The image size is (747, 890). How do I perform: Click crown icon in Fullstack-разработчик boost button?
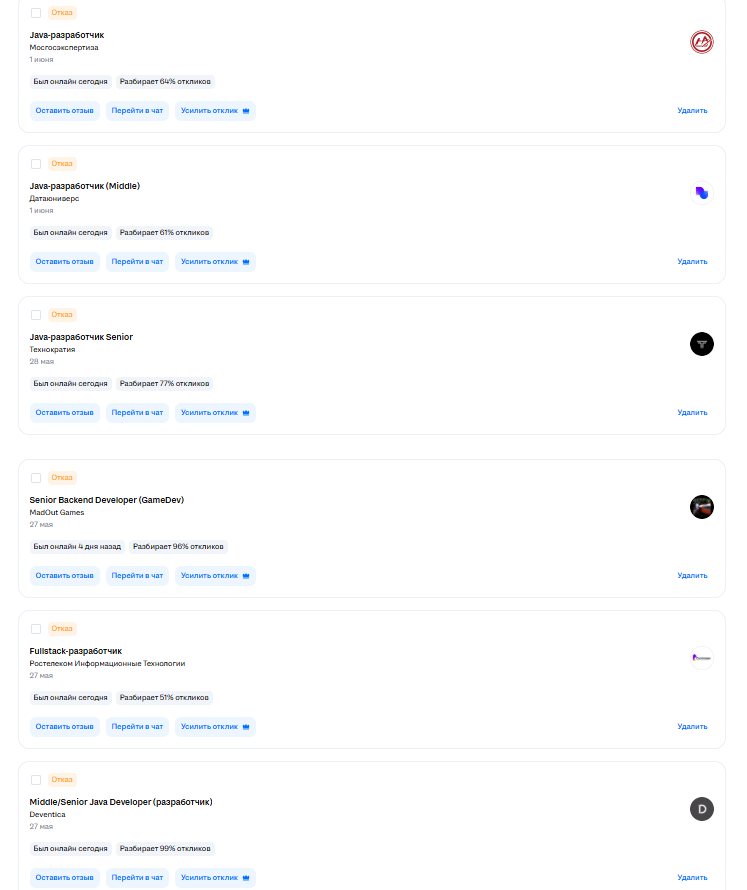click(246, 727)
